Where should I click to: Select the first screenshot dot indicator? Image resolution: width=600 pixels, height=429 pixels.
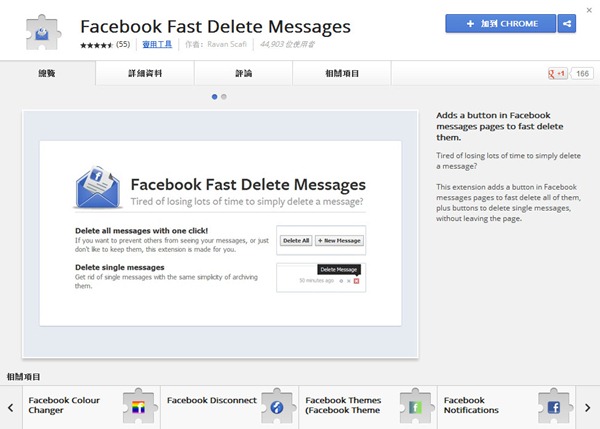coord(214,97)
